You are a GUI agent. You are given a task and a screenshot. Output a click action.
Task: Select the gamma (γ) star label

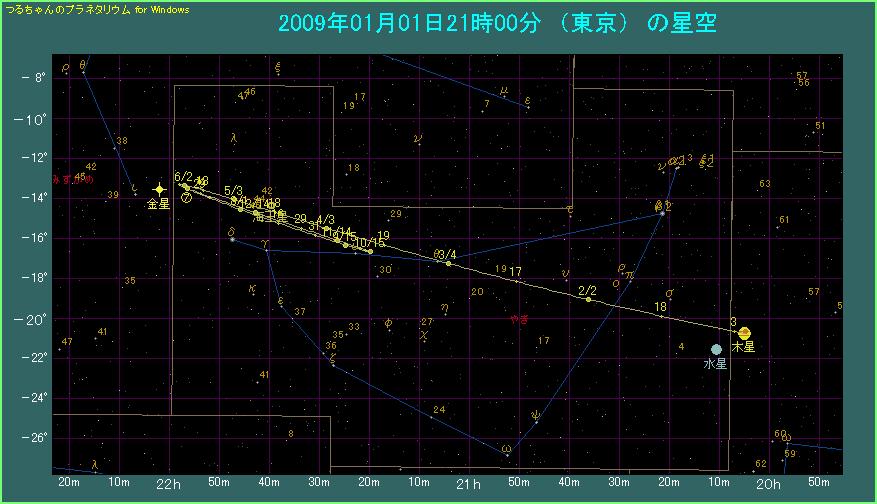tap(264, 243)
